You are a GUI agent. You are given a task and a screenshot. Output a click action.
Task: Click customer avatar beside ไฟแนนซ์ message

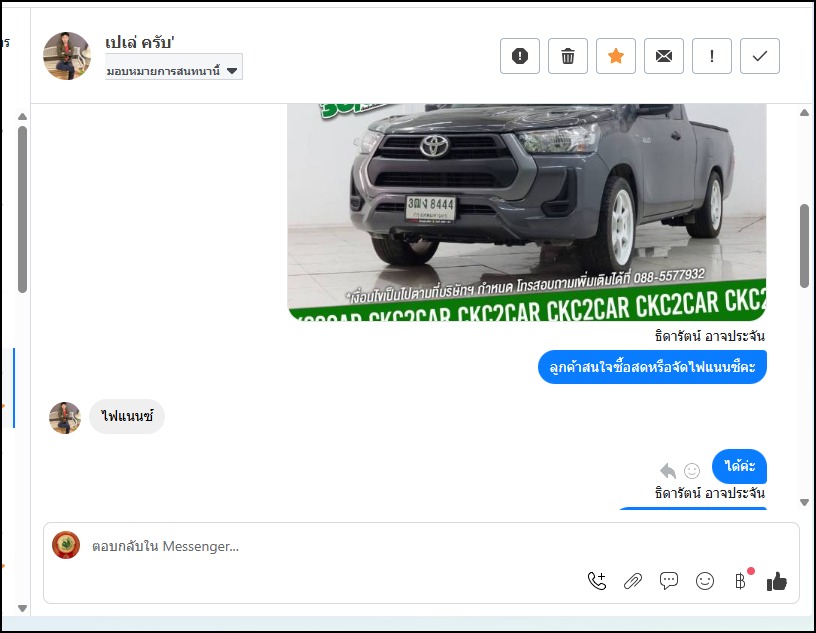click(x=65, y=417)
